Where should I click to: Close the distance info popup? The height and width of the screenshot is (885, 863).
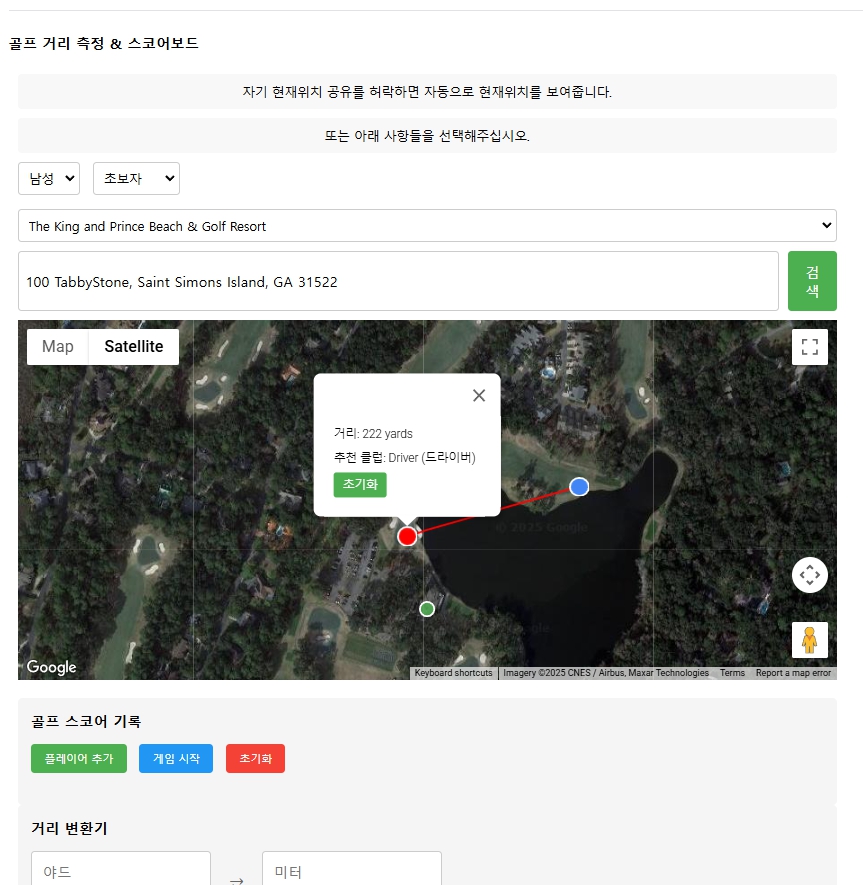click(479, 395)
